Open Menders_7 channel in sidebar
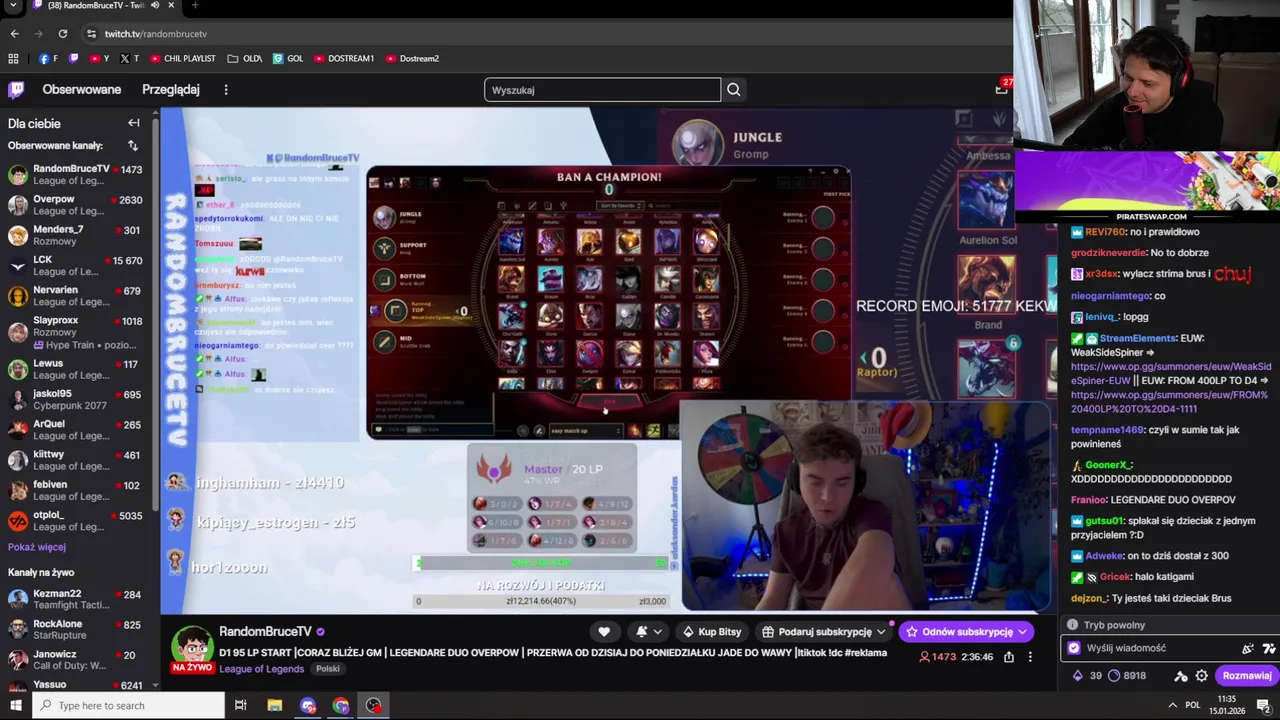The width and height of the screenshot is (1280, 720). 76,235
